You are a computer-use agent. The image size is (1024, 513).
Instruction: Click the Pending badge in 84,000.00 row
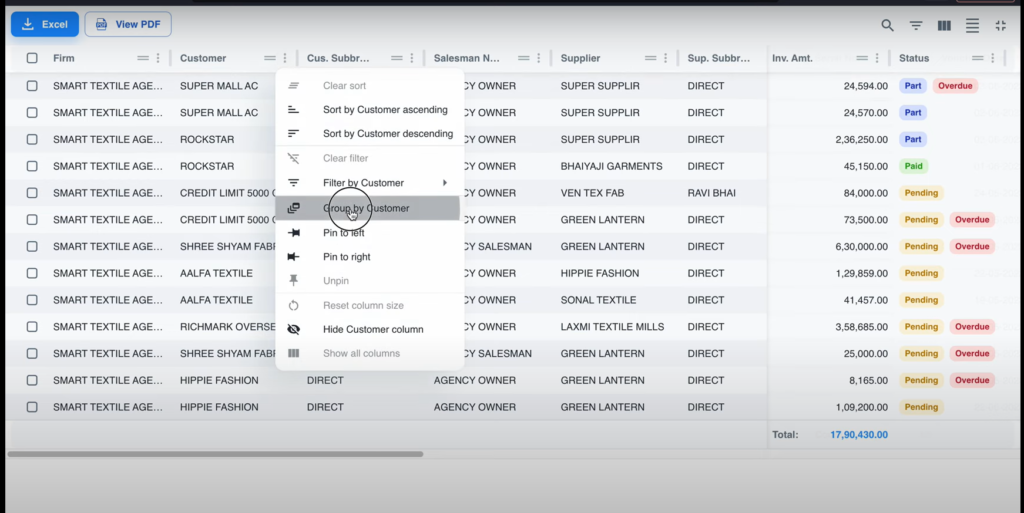(x=921, y=193)
